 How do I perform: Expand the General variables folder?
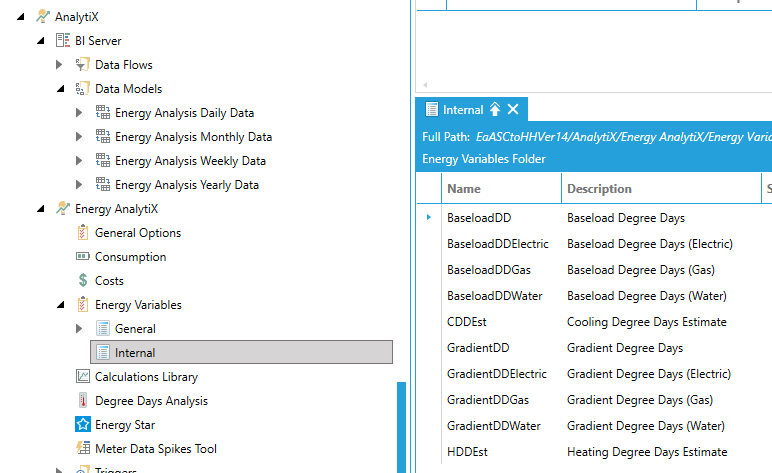(x=80, y=329)
